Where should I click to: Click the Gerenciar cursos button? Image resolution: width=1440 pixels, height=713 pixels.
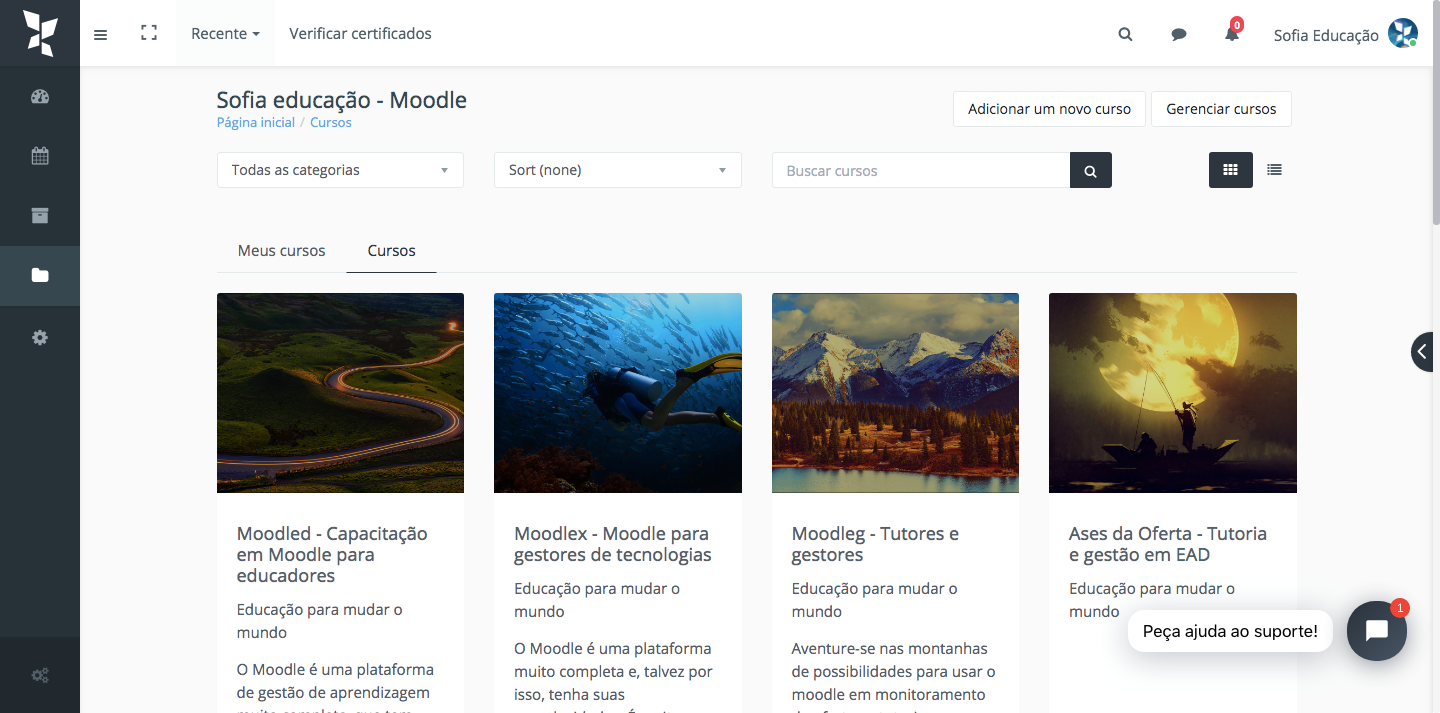click(1221, 109)
